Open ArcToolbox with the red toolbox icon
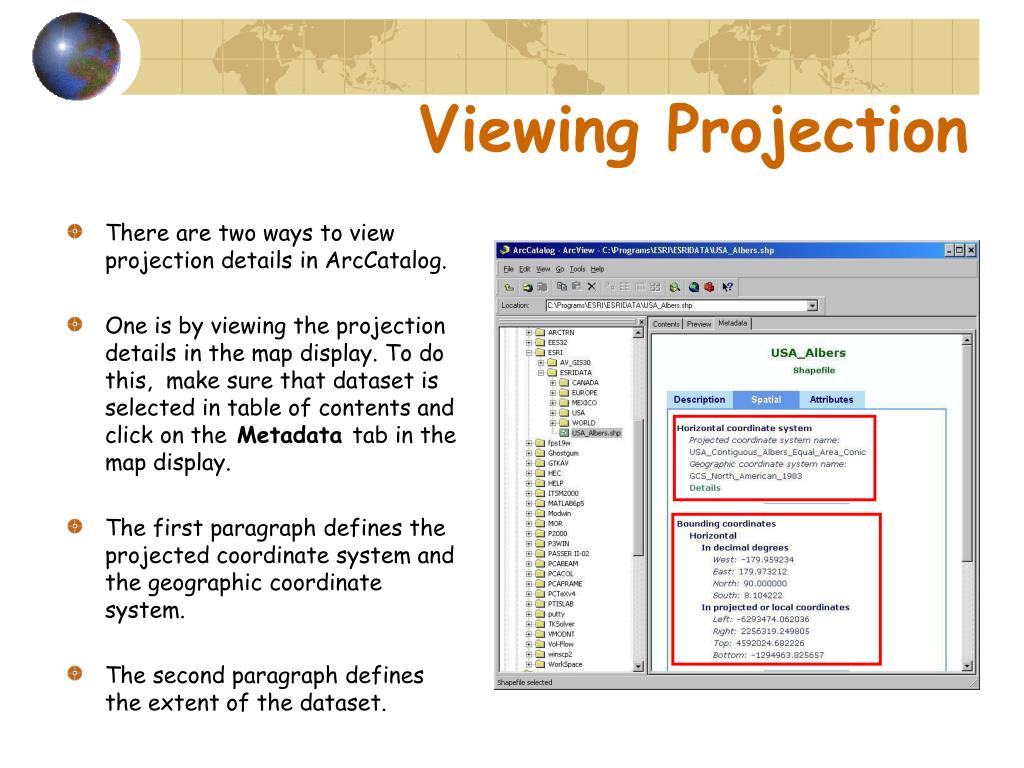The width and height of the screenshot is (1024, 768). pos(709,287)
